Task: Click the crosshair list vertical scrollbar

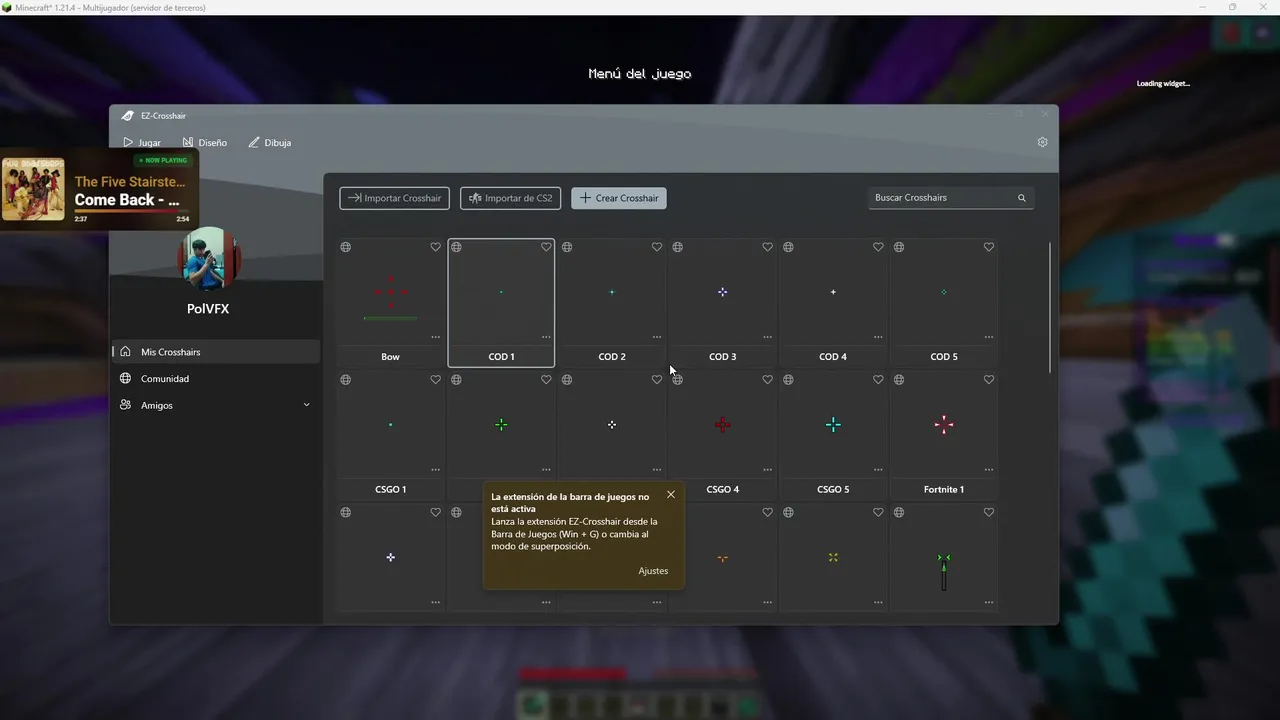Action: (x=1050, y=306)
